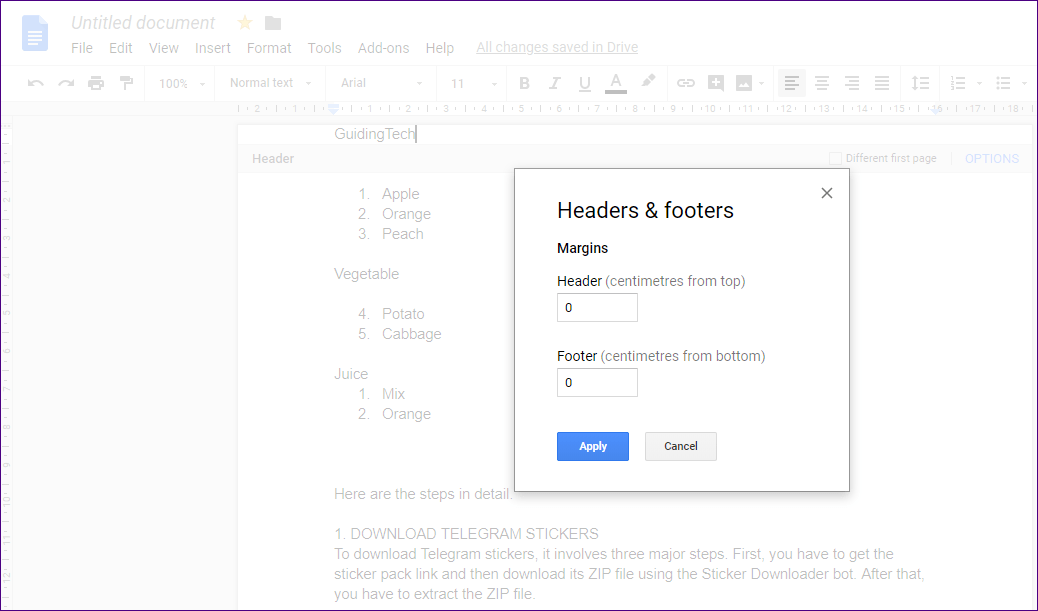This screenshot has width=1038, height=611.
Task: Toggle Bold formatting
Action: [524, 83]
